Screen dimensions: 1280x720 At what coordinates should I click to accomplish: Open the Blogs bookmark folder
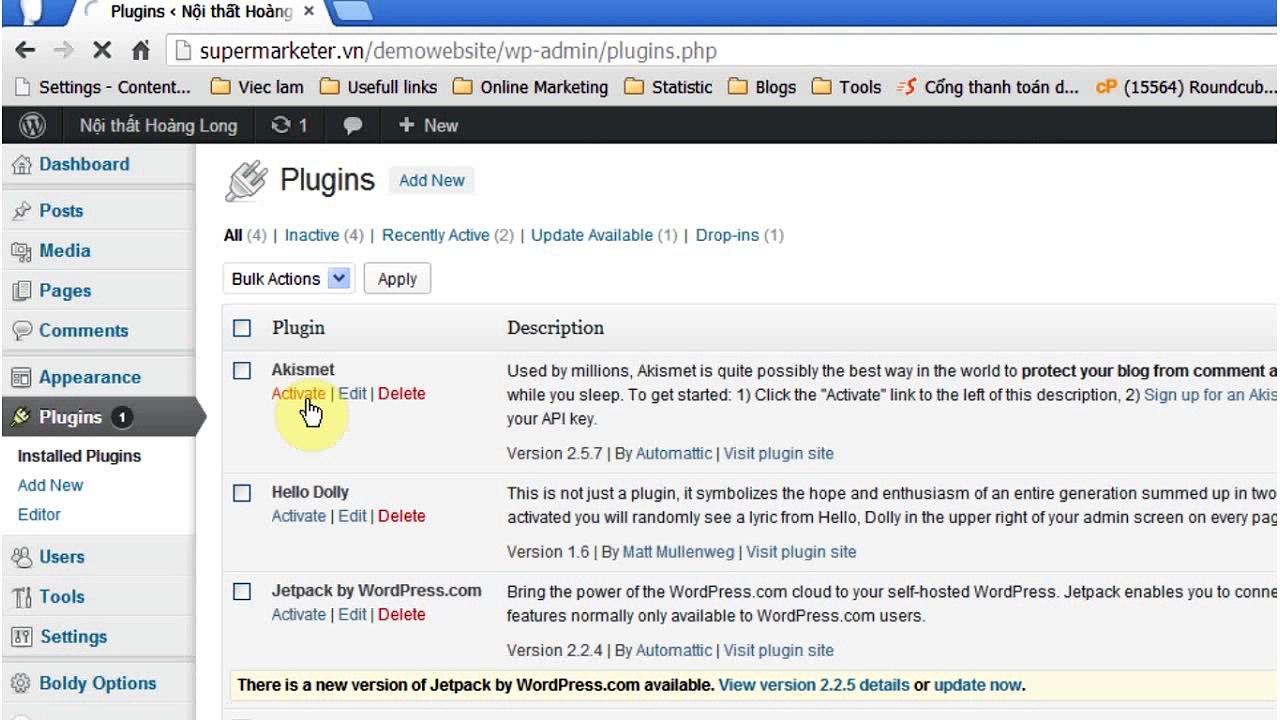[x=762, y=87]
